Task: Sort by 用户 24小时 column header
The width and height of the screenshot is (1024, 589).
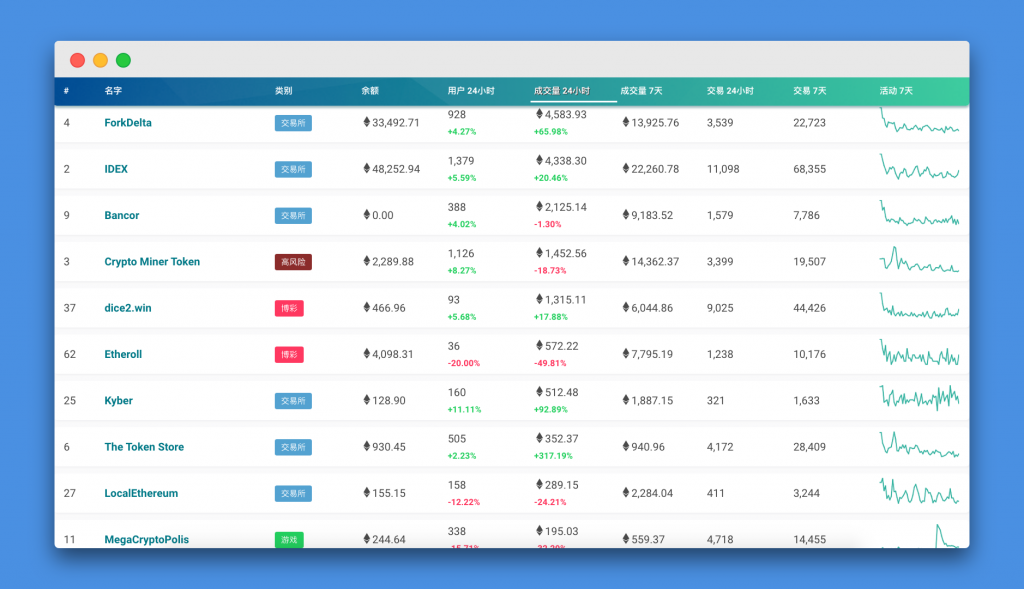Action: (x=470, y=91)
